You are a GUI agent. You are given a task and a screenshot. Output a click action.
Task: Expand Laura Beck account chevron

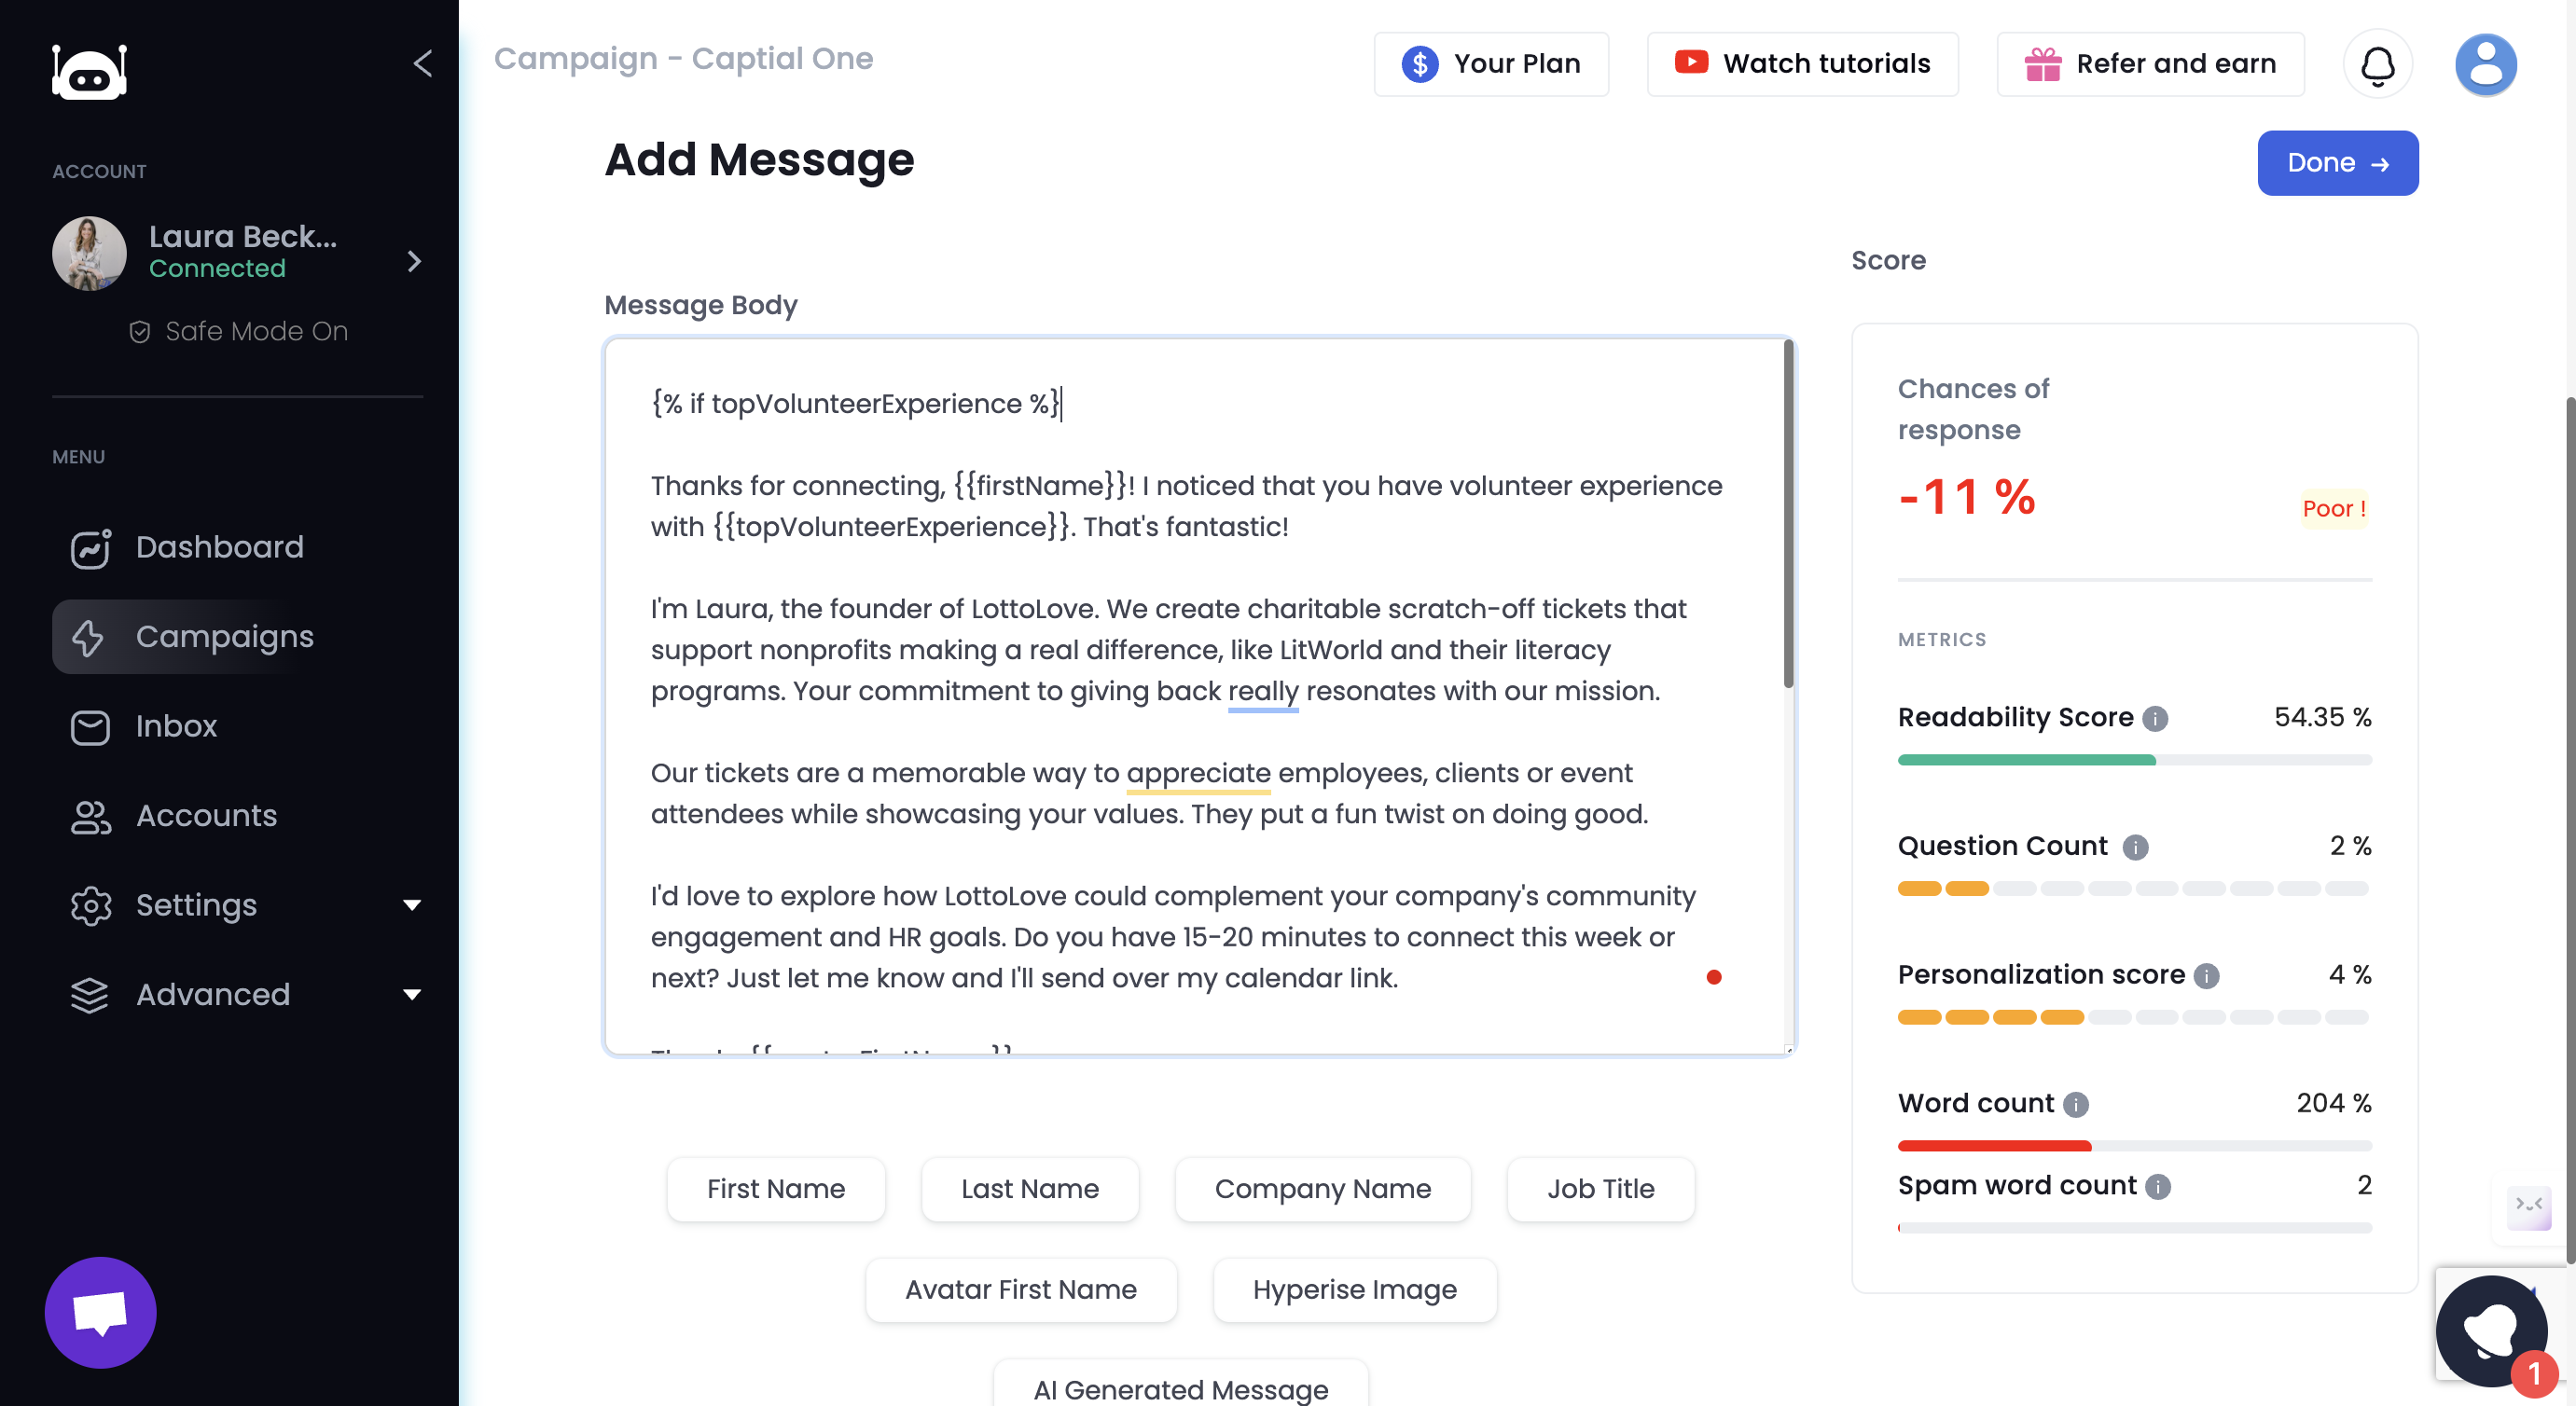coord(414,262)
